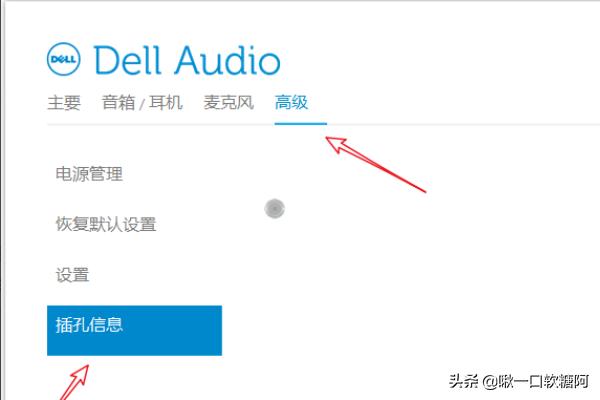Screen dimensions: 600x400
Task: Select the 设置 list entry
Action: (x=72, y=275)
